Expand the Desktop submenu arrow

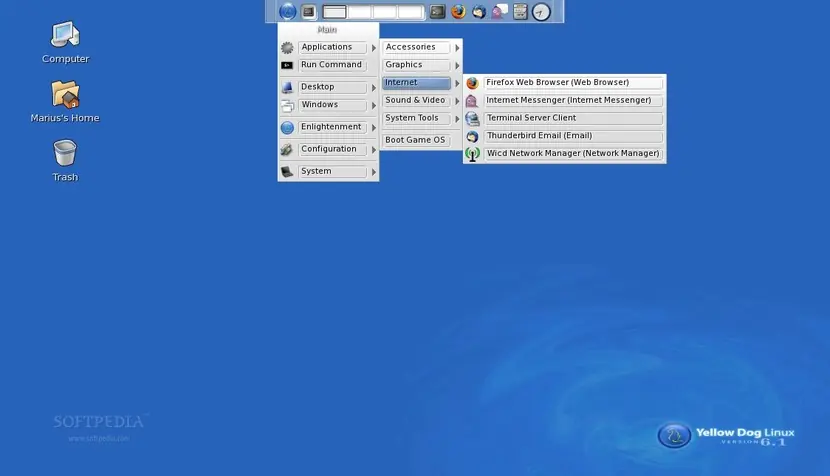point(374,87)
